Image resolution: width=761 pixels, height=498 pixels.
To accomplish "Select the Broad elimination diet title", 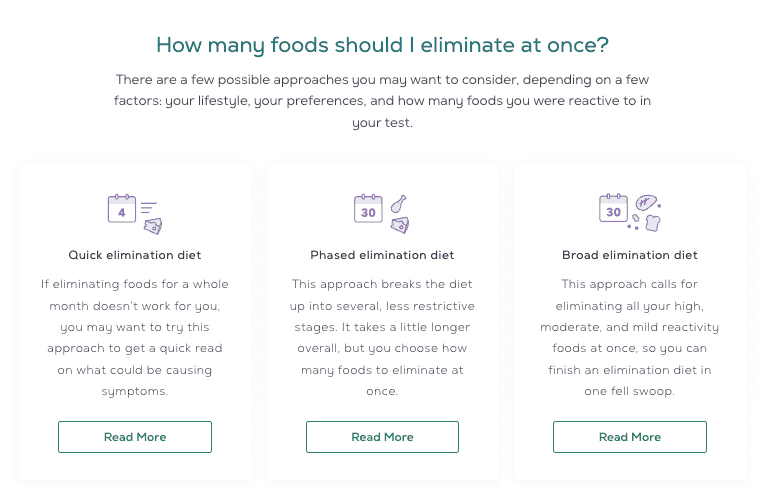I will pyautogui.click(x=630, y=255).
